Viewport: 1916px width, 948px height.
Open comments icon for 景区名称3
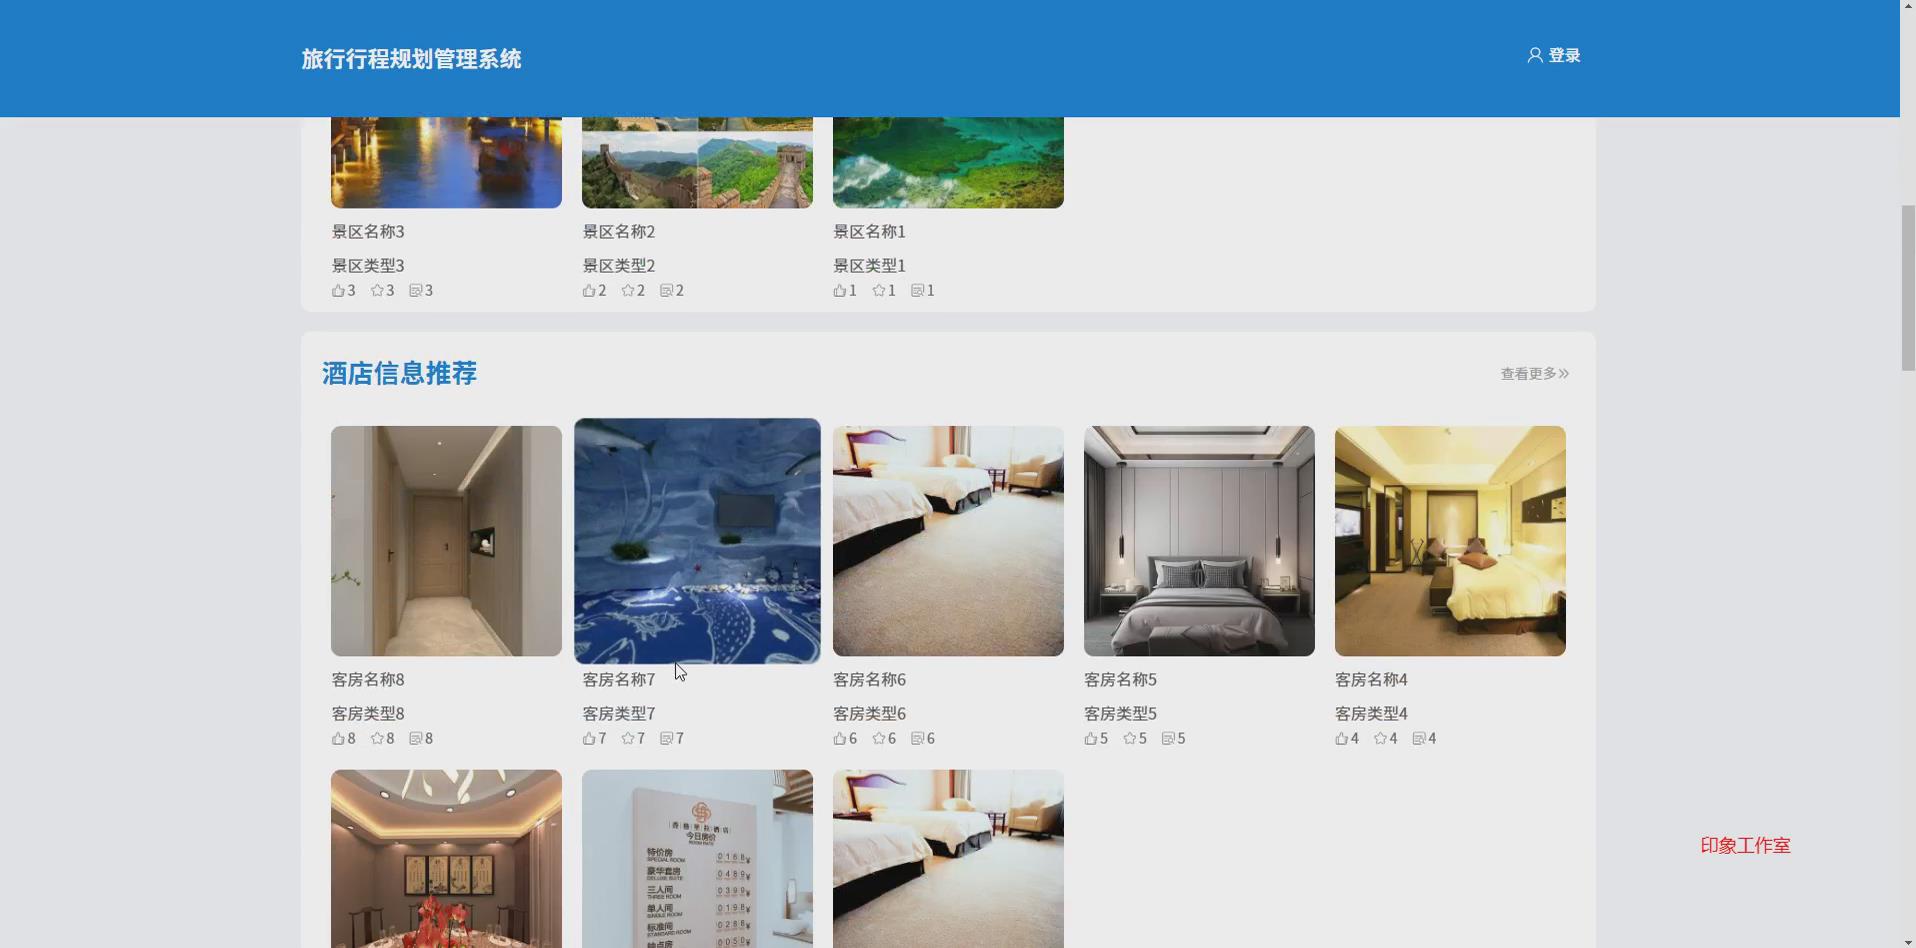click(x=416, y=291)
